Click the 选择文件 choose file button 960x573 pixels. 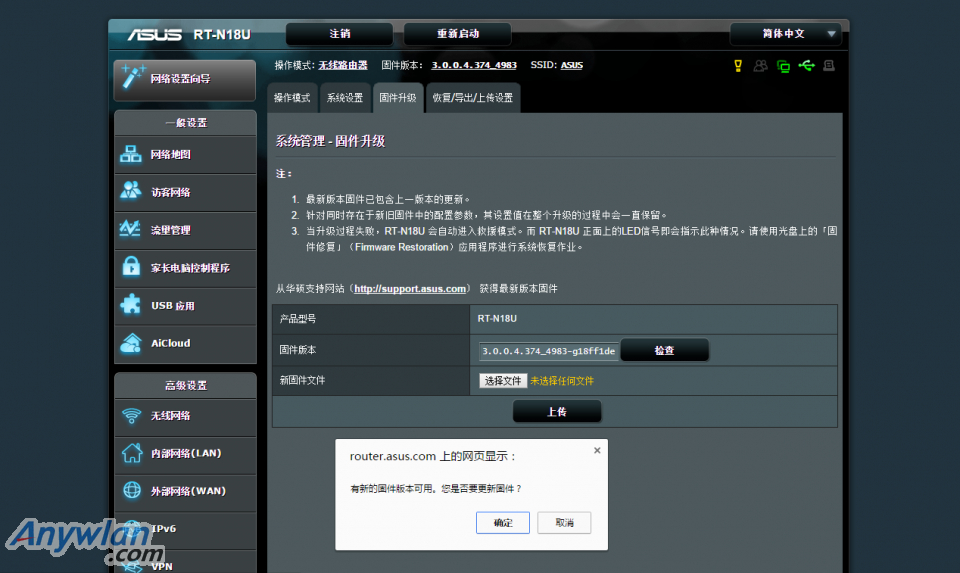[x=503, y=381]
